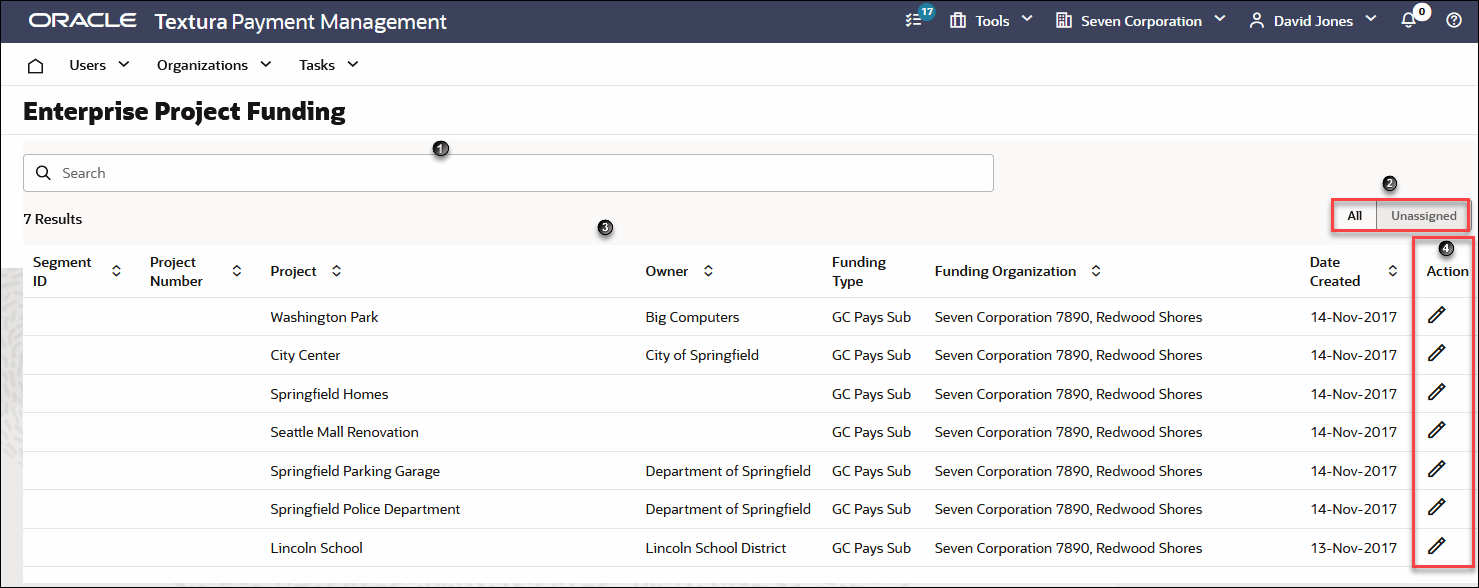1479x588 pixels.
Task: Click GC Pays Sub for Washington Park
Action: (871, 317)
